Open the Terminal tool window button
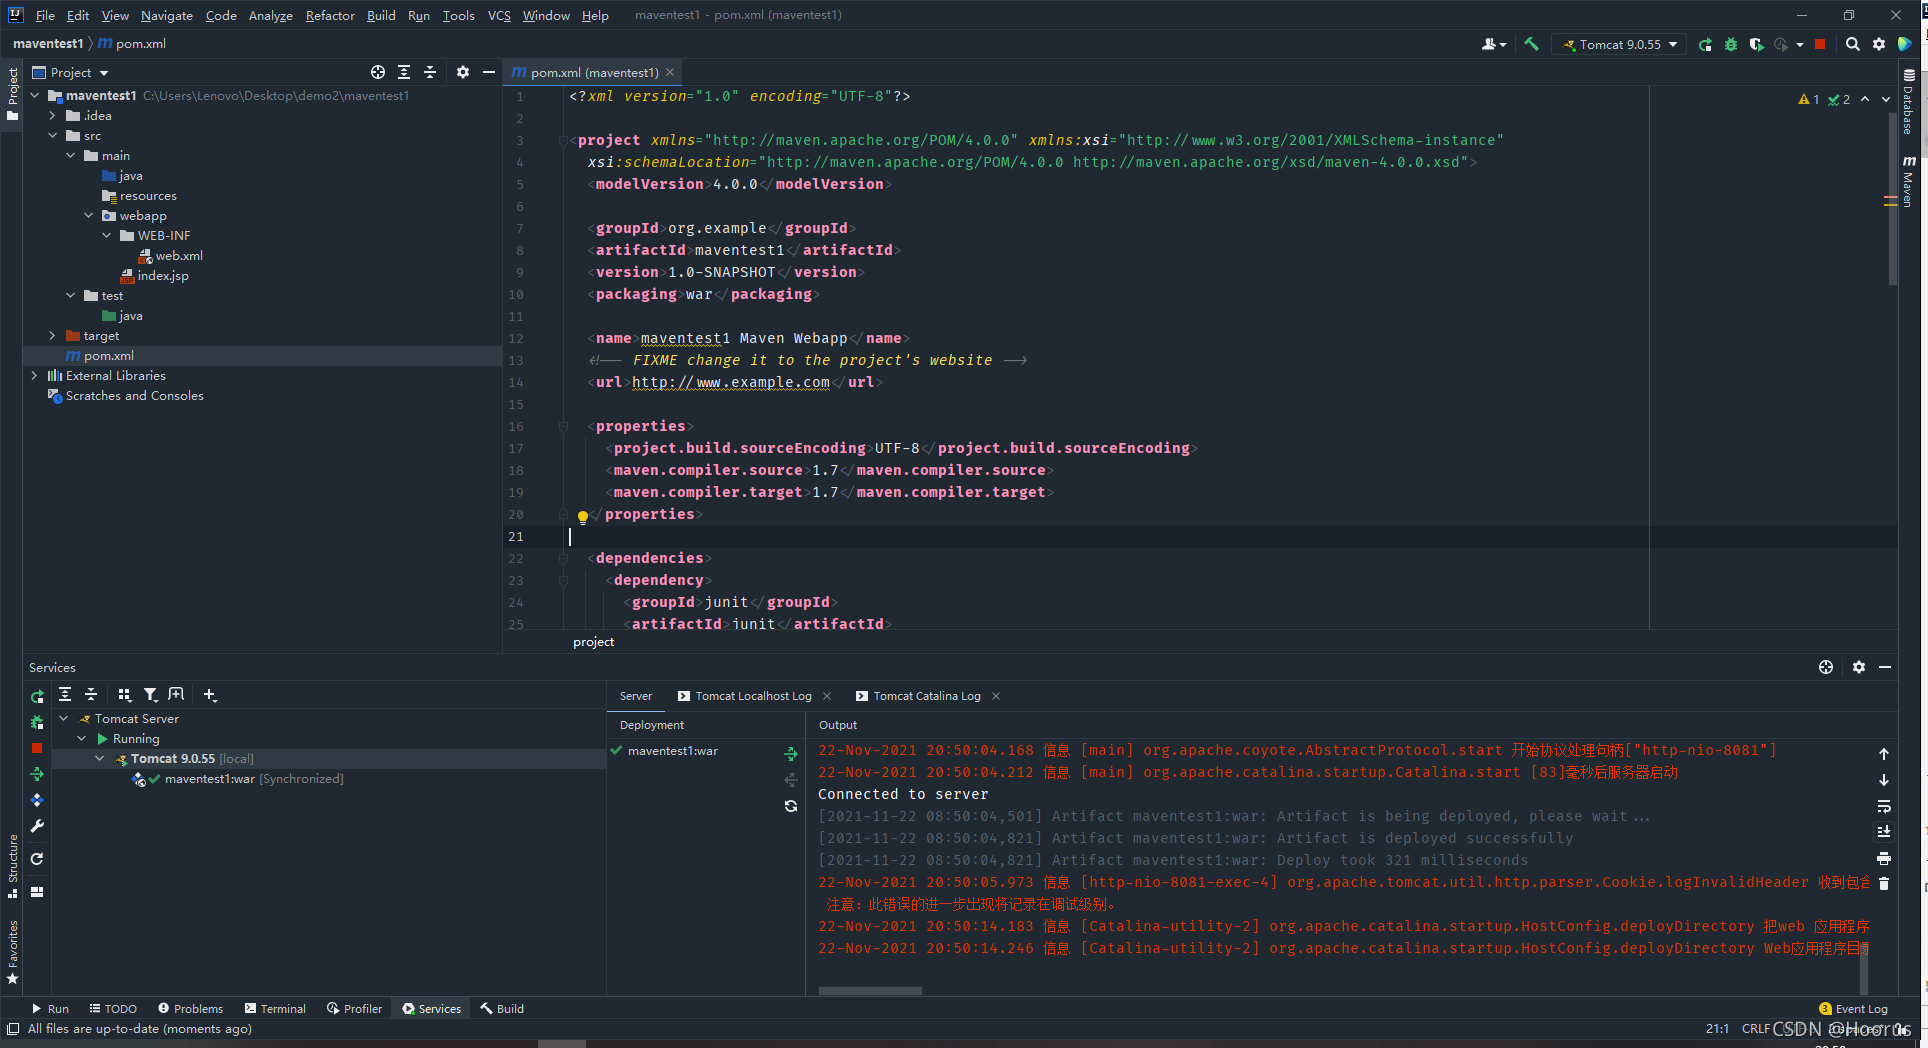This screenshot has height=1048, width=1928. tap(275, 1009)
